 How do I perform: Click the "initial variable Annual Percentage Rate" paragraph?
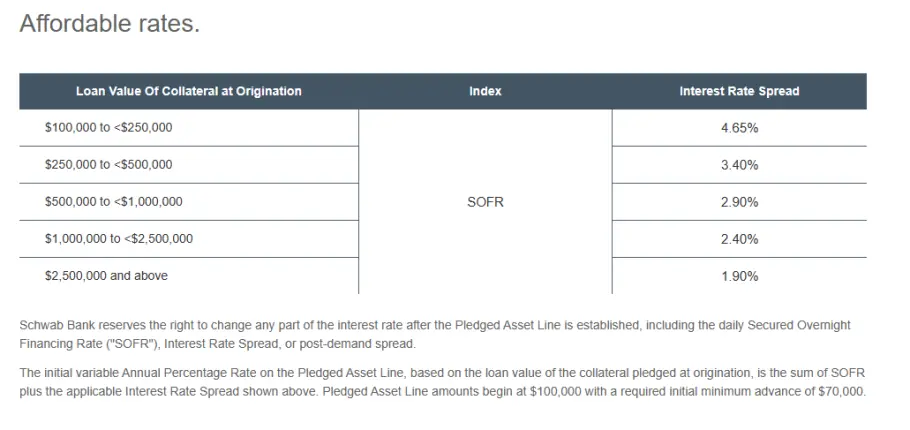coord(443,382)
